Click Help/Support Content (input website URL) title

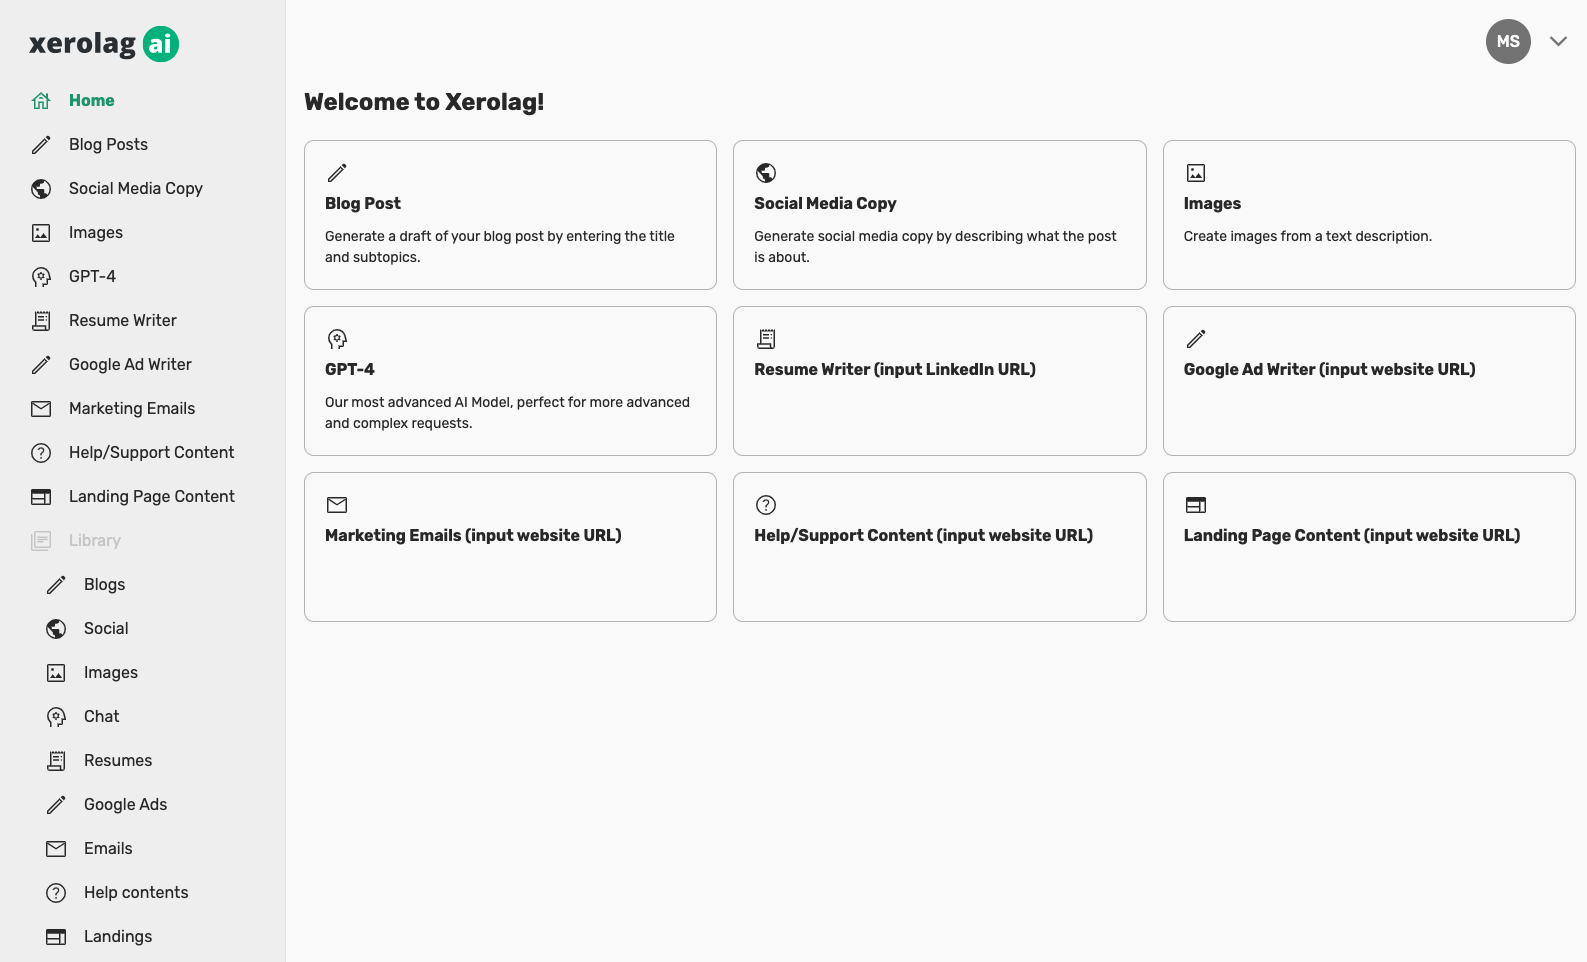click(923, 536)
